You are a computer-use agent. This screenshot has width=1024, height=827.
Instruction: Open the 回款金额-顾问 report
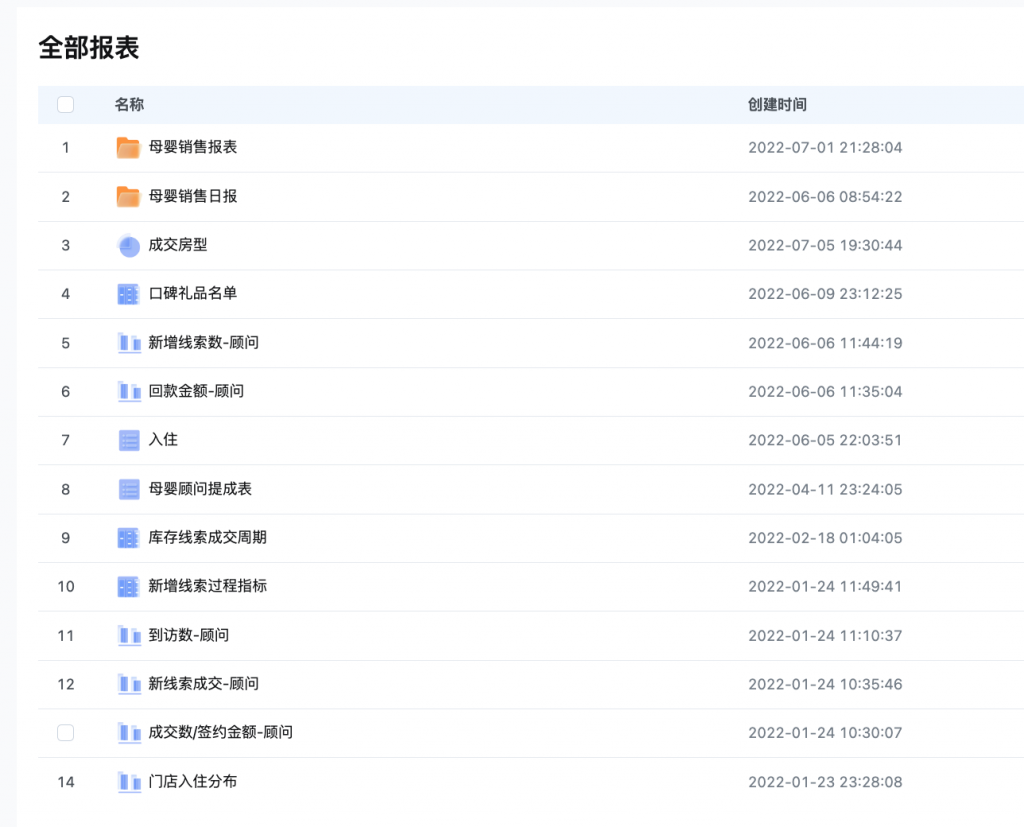tap(196, 391)
